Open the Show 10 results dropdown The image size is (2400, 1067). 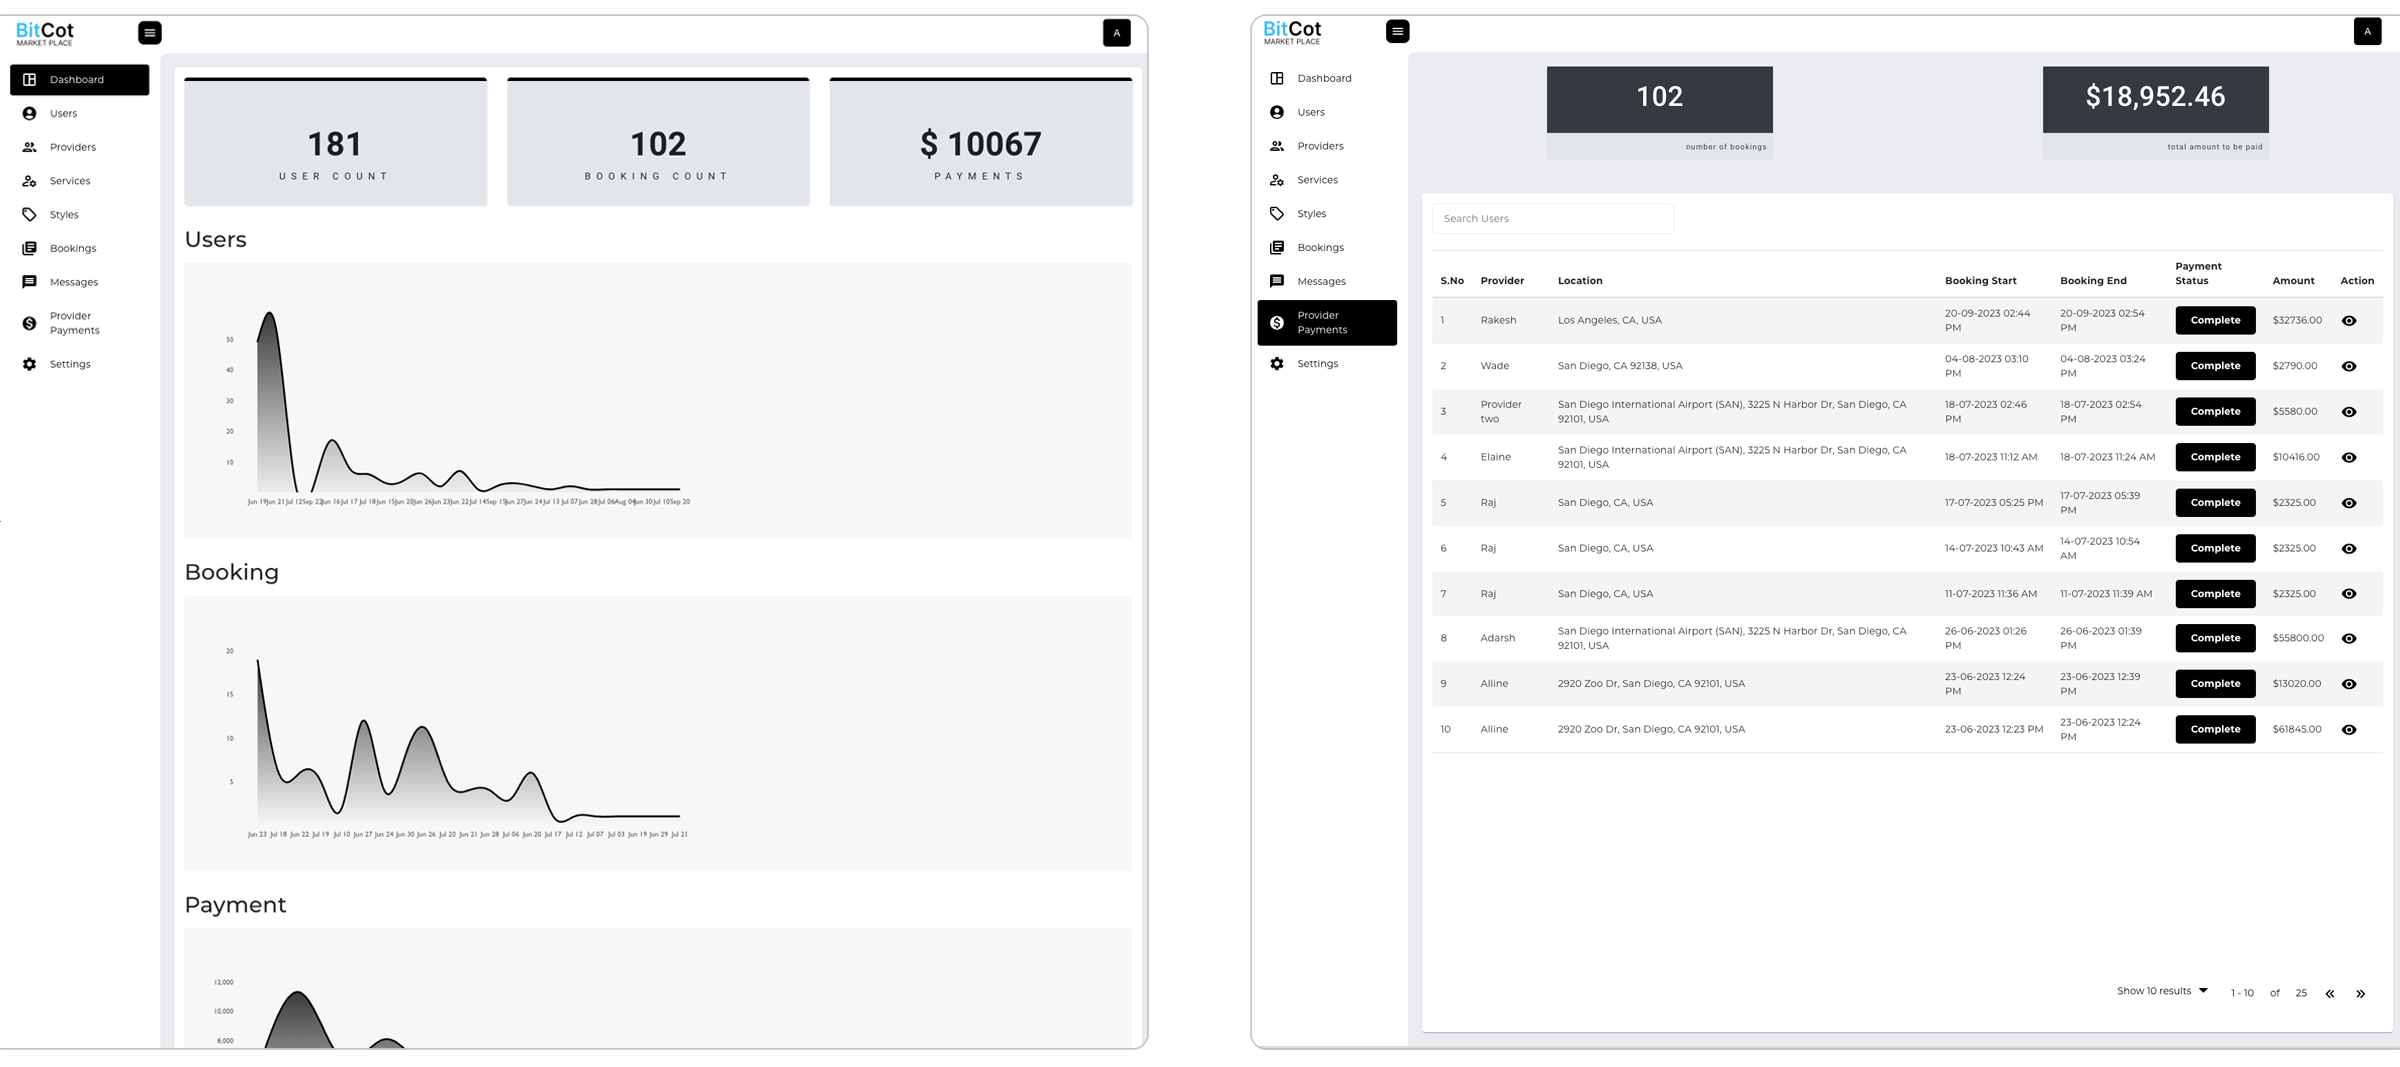[2163, 991]
